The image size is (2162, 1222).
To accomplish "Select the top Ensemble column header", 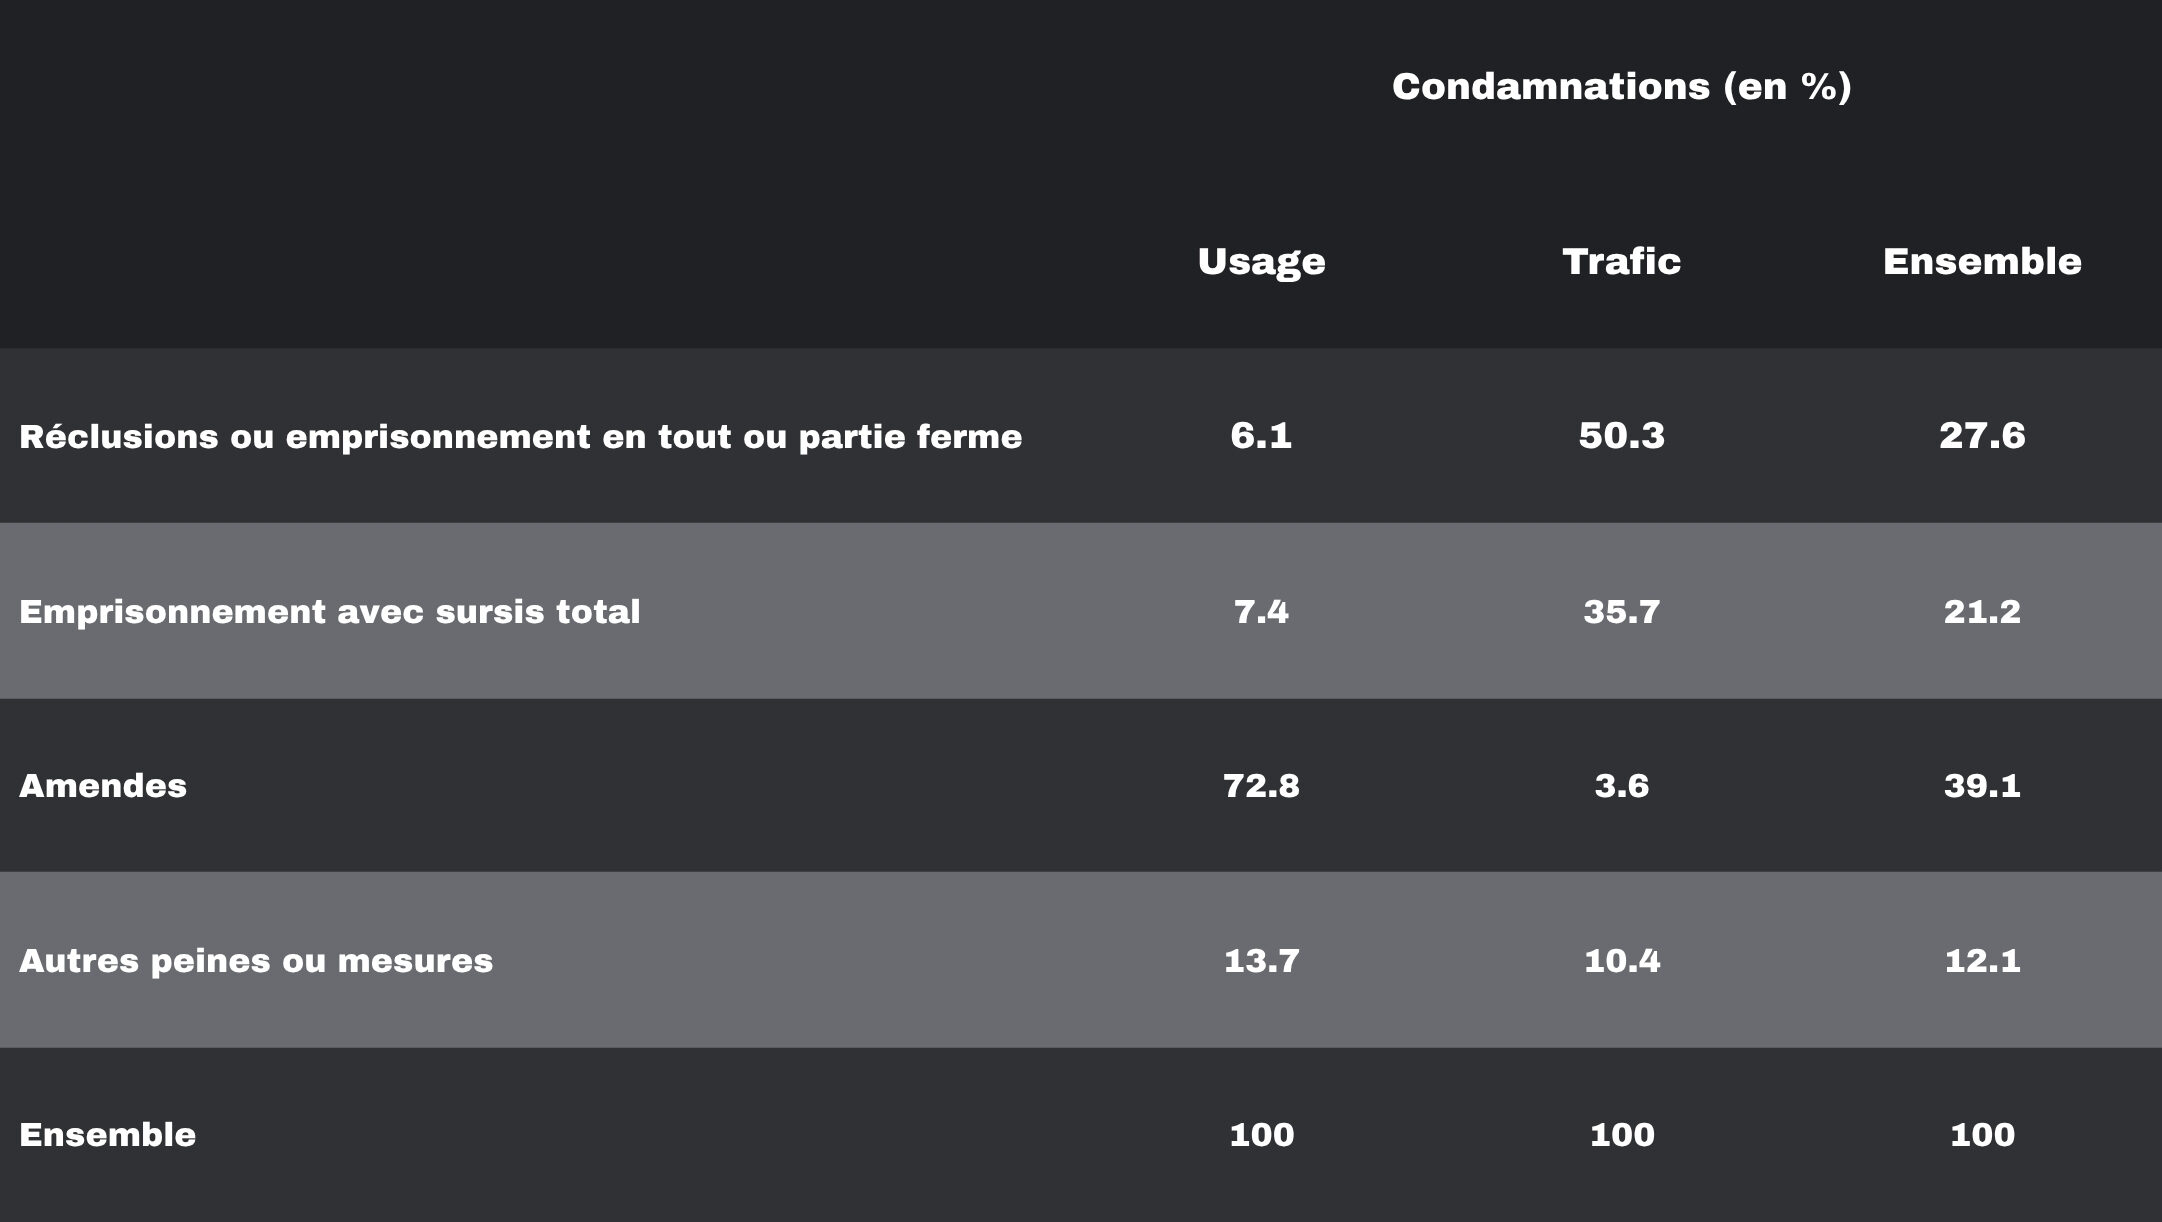I will point(1982,261).
